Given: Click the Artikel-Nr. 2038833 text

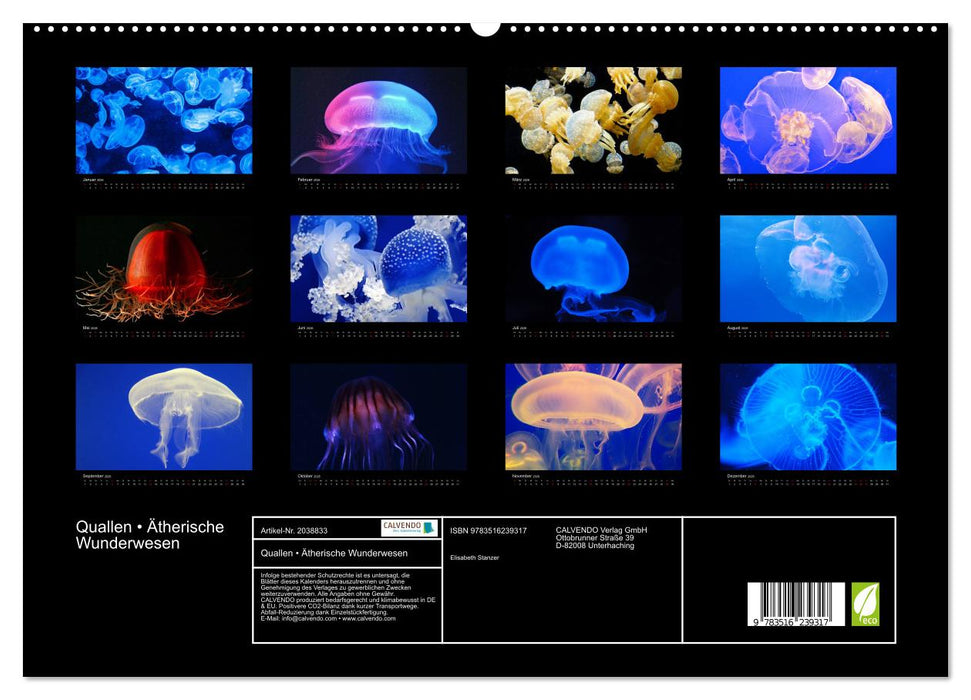Looking at the screenshot, I should (294, 530).
